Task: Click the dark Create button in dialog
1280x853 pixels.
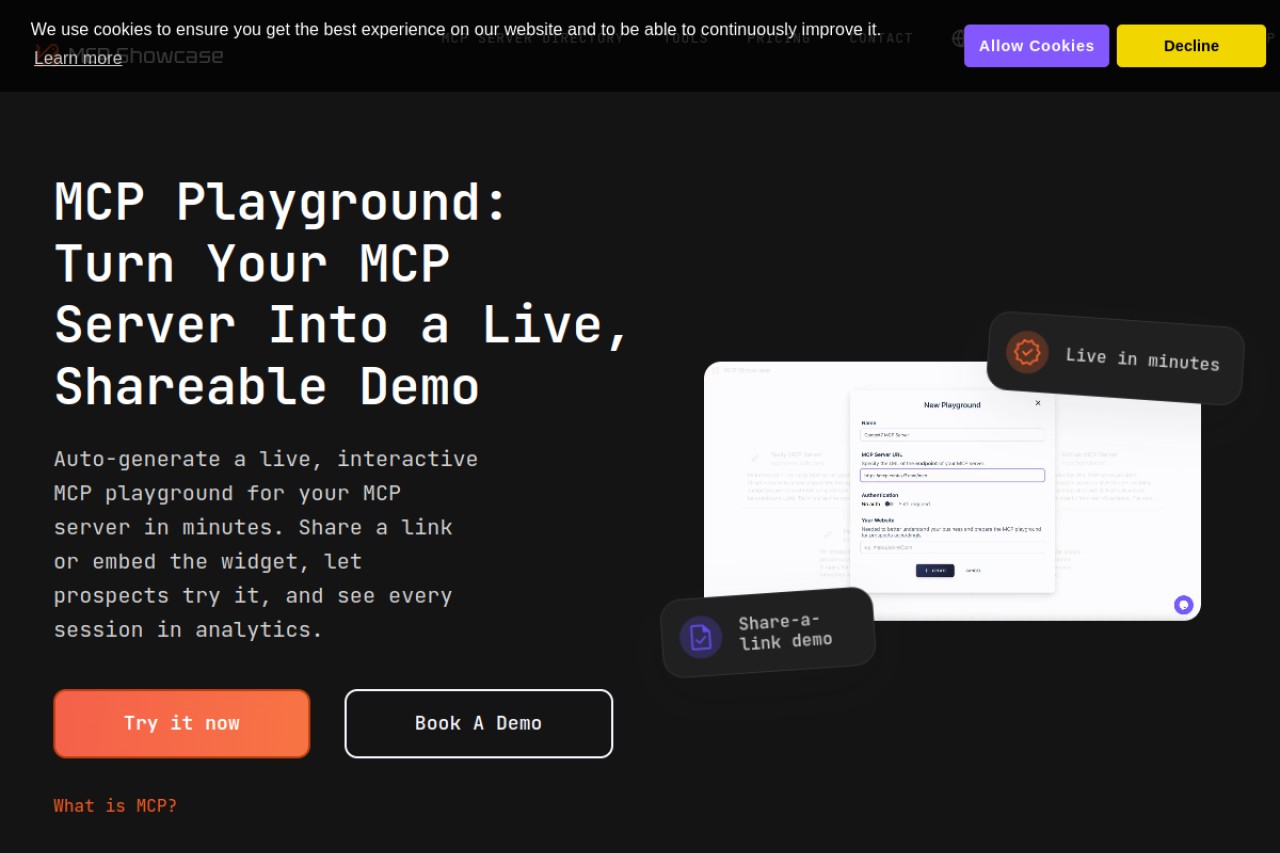Action: pos(935,571)
